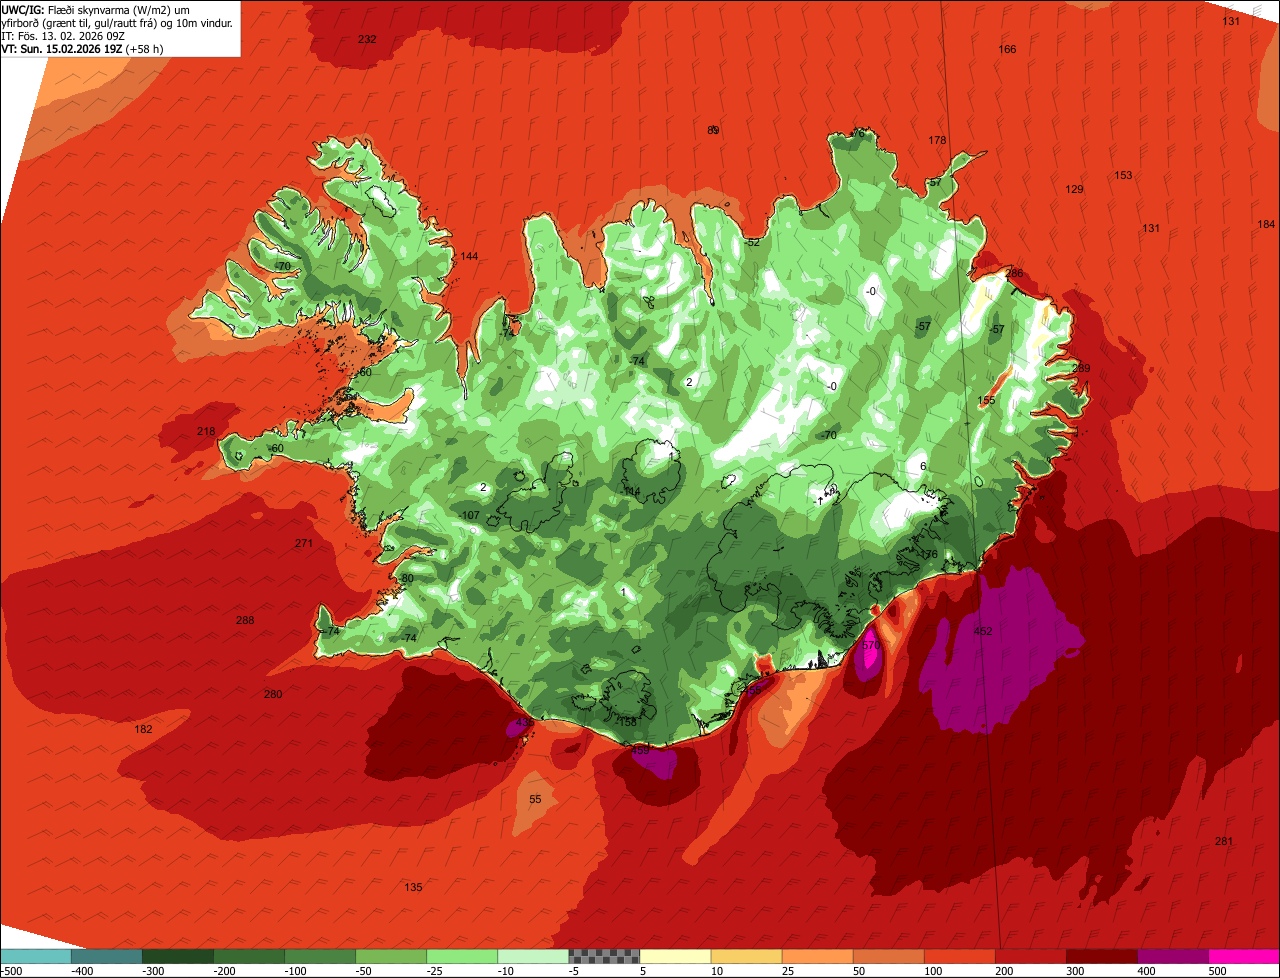This screenshot has width=1280, height=978.
Task: Click the dark maroon 300 to 400 legend swatch
Action: [x=1101, y=956]
